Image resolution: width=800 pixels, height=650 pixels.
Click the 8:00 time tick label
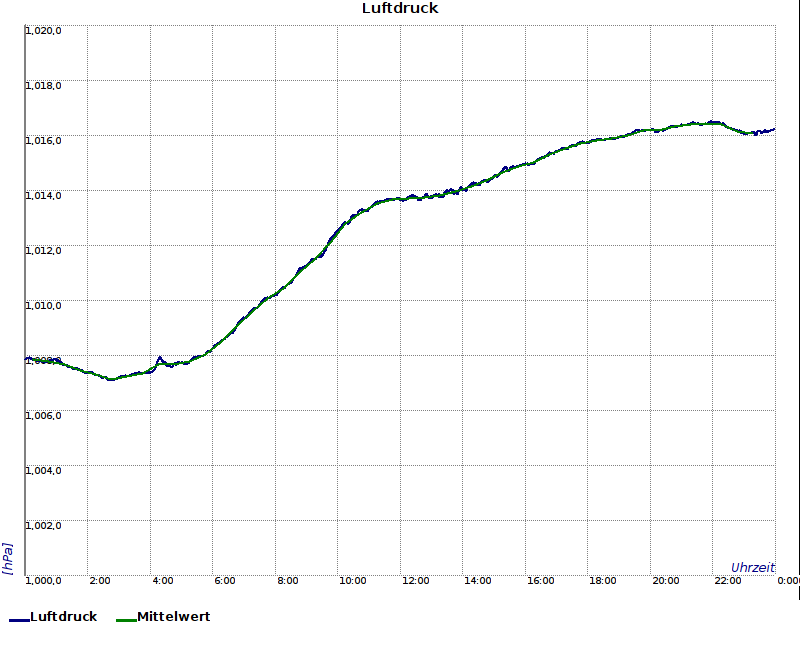[288, 580]
